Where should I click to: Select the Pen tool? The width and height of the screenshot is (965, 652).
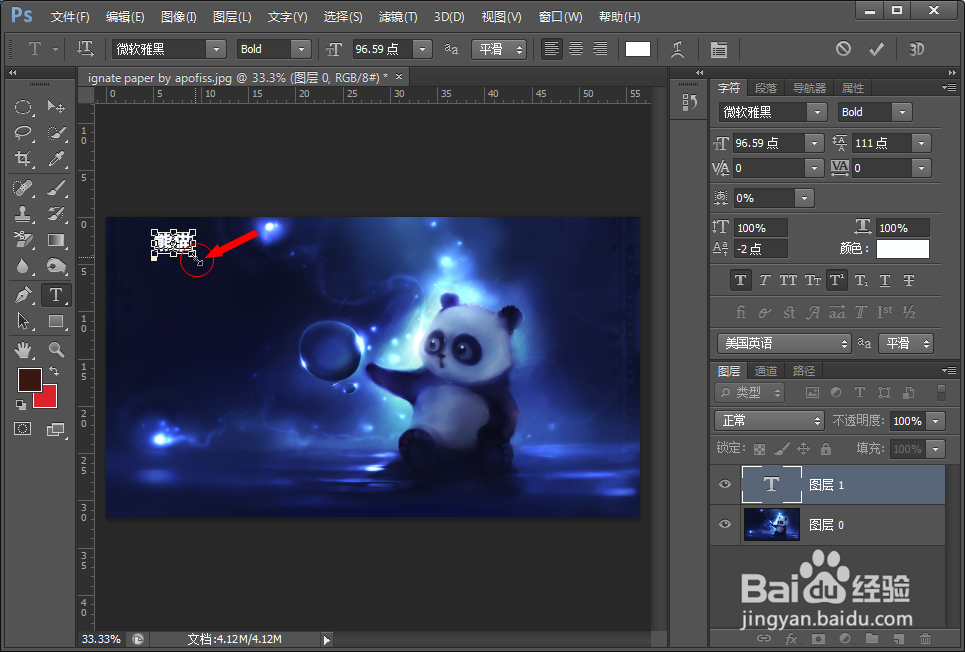click(x=23, y=295)
